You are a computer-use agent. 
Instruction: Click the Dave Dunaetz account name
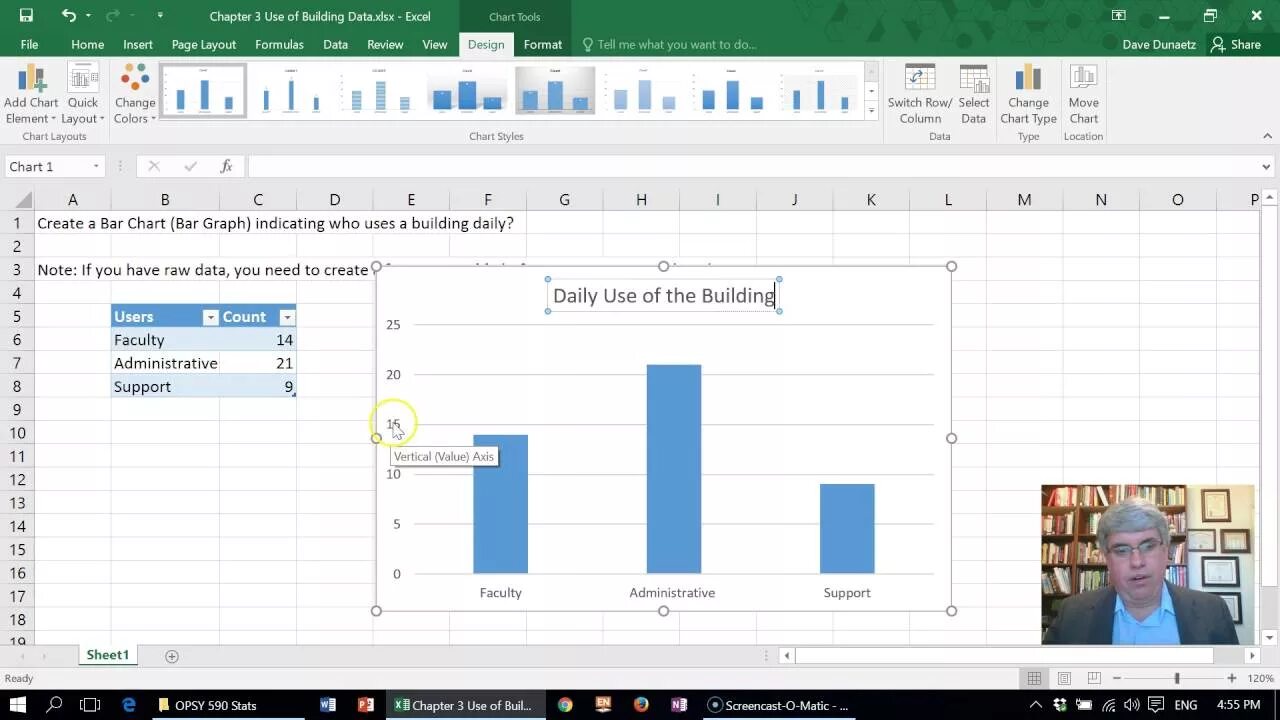coord(1158,44)
